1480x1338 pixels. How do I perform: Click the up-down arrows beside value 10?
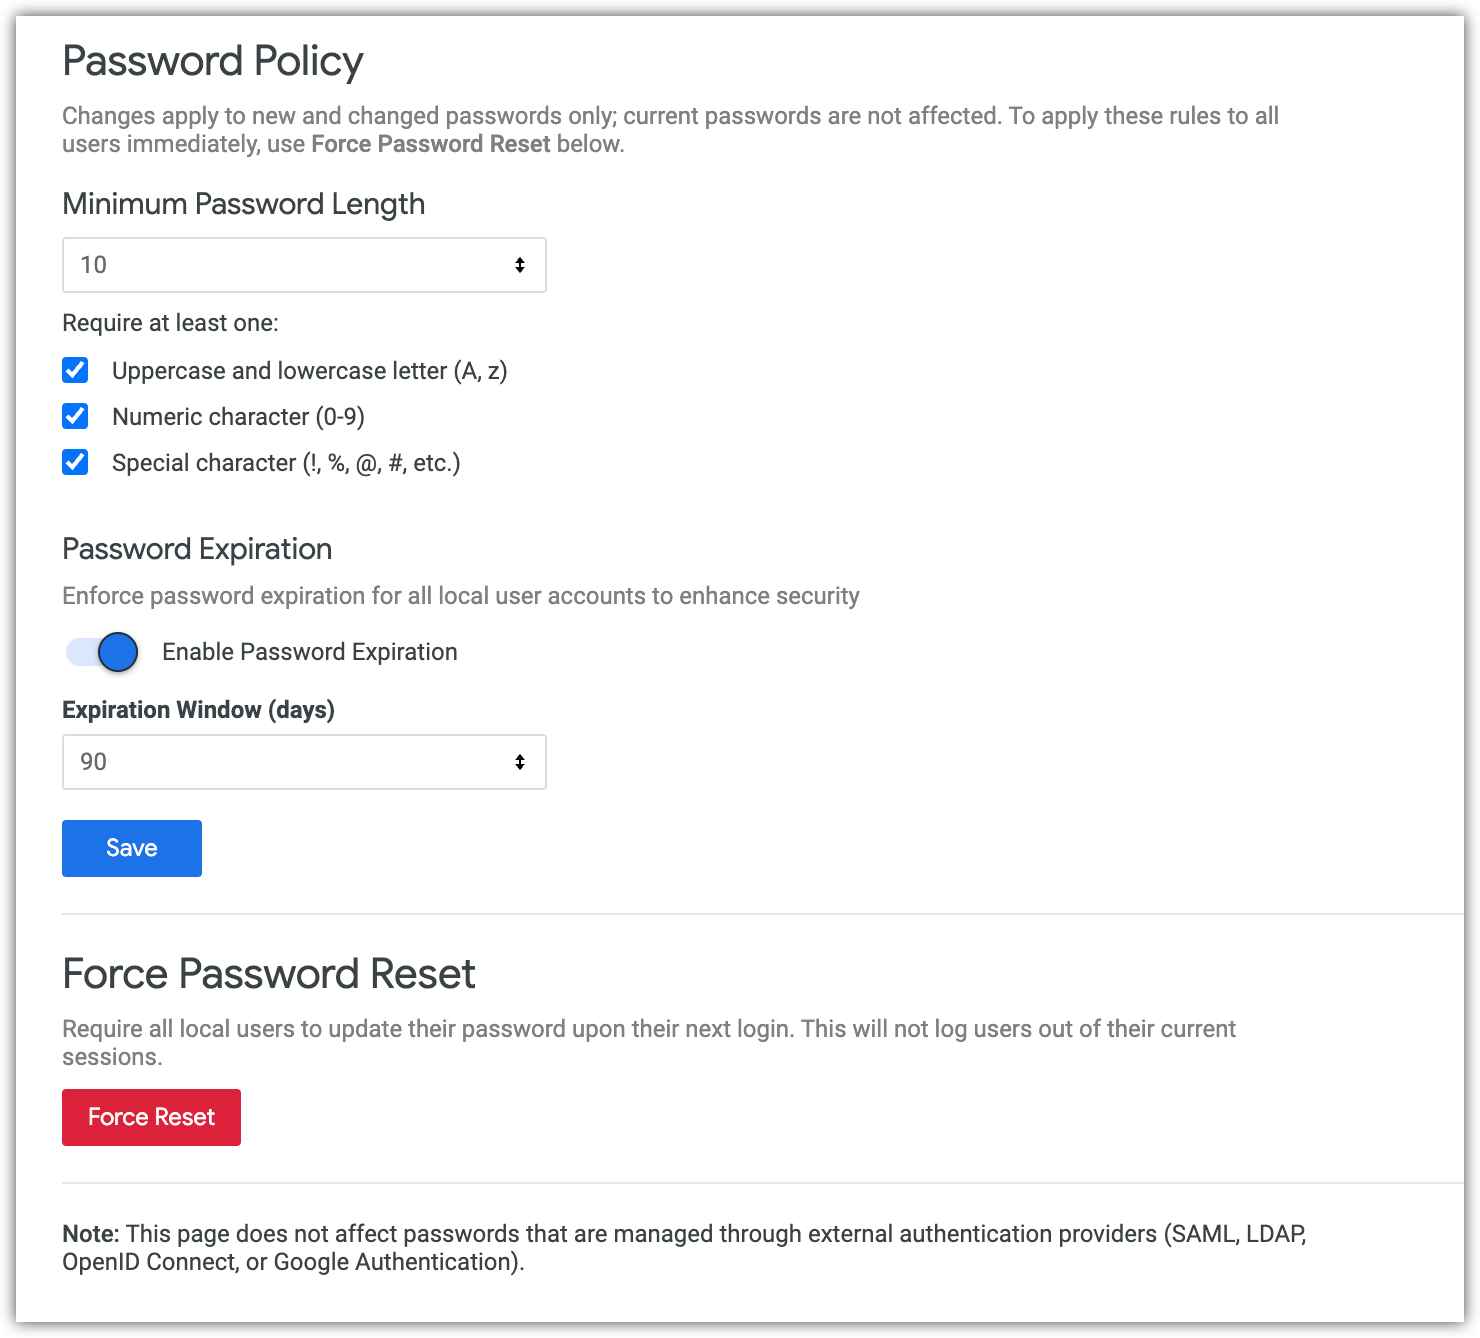click(520, 265)
